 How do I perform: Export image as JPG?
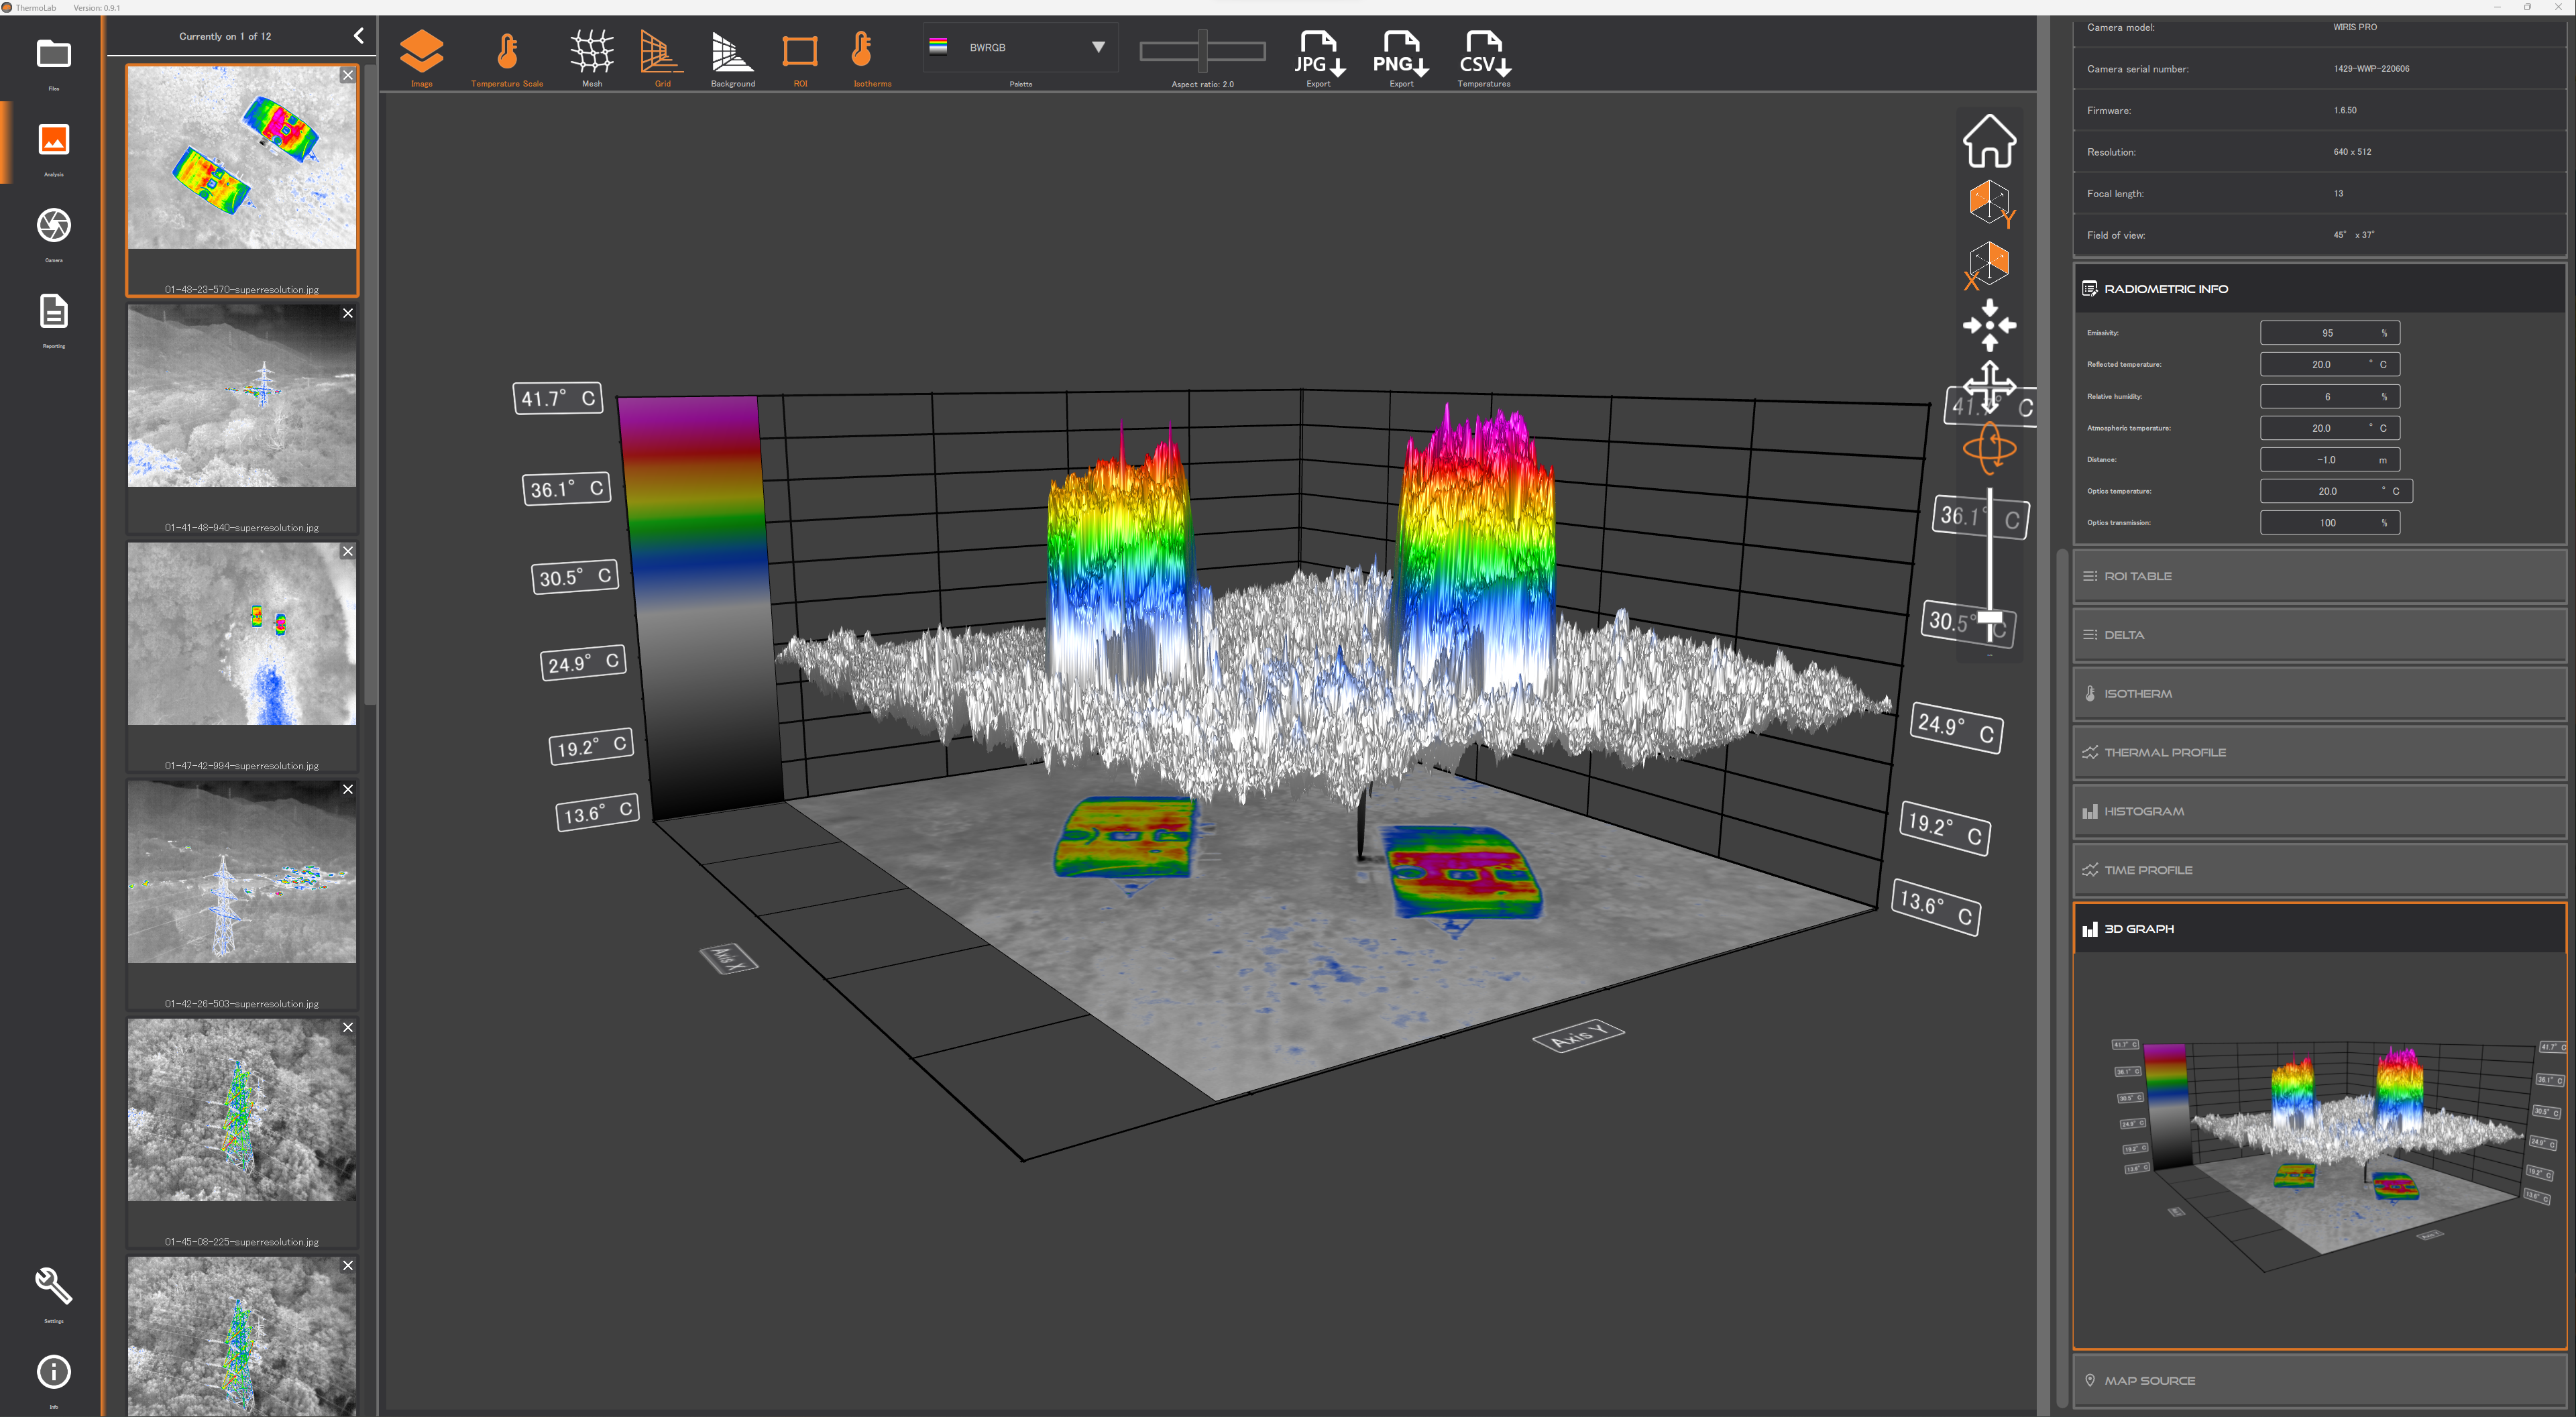click(x=1318, y=56)
